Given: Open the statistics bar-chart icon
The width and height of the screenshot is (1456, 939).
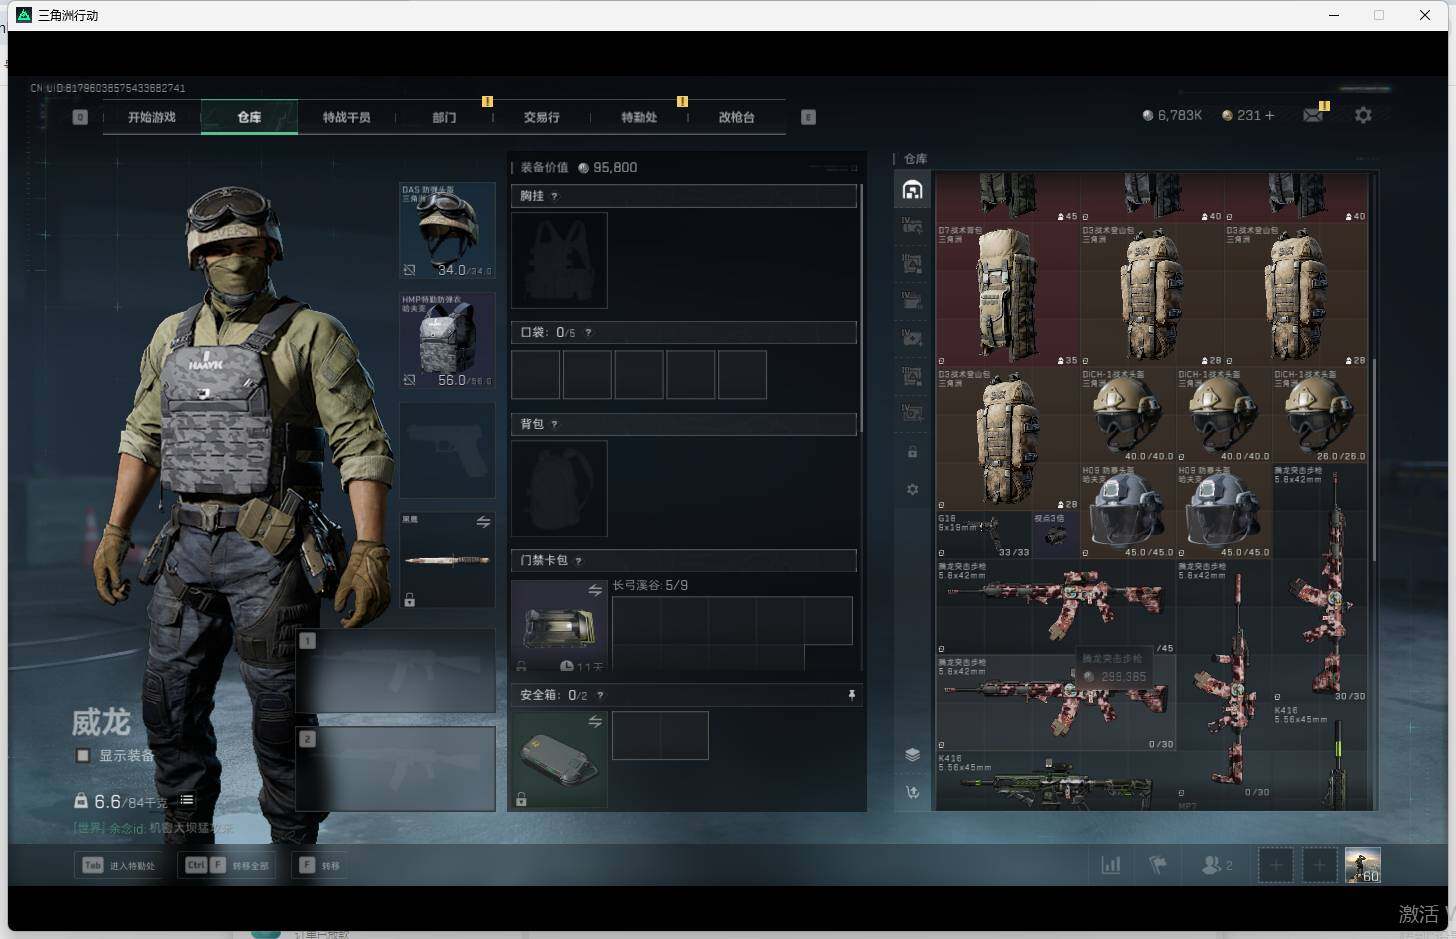Looking at the screenshot, I should click(1110, 865).
